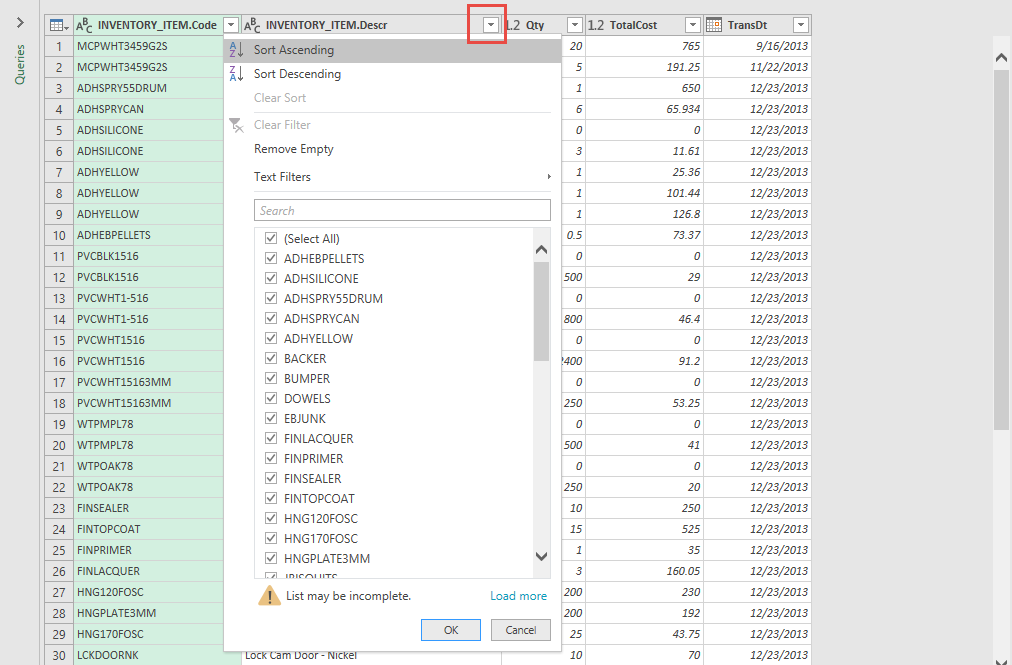Click the Load more link

click(518, 596)
